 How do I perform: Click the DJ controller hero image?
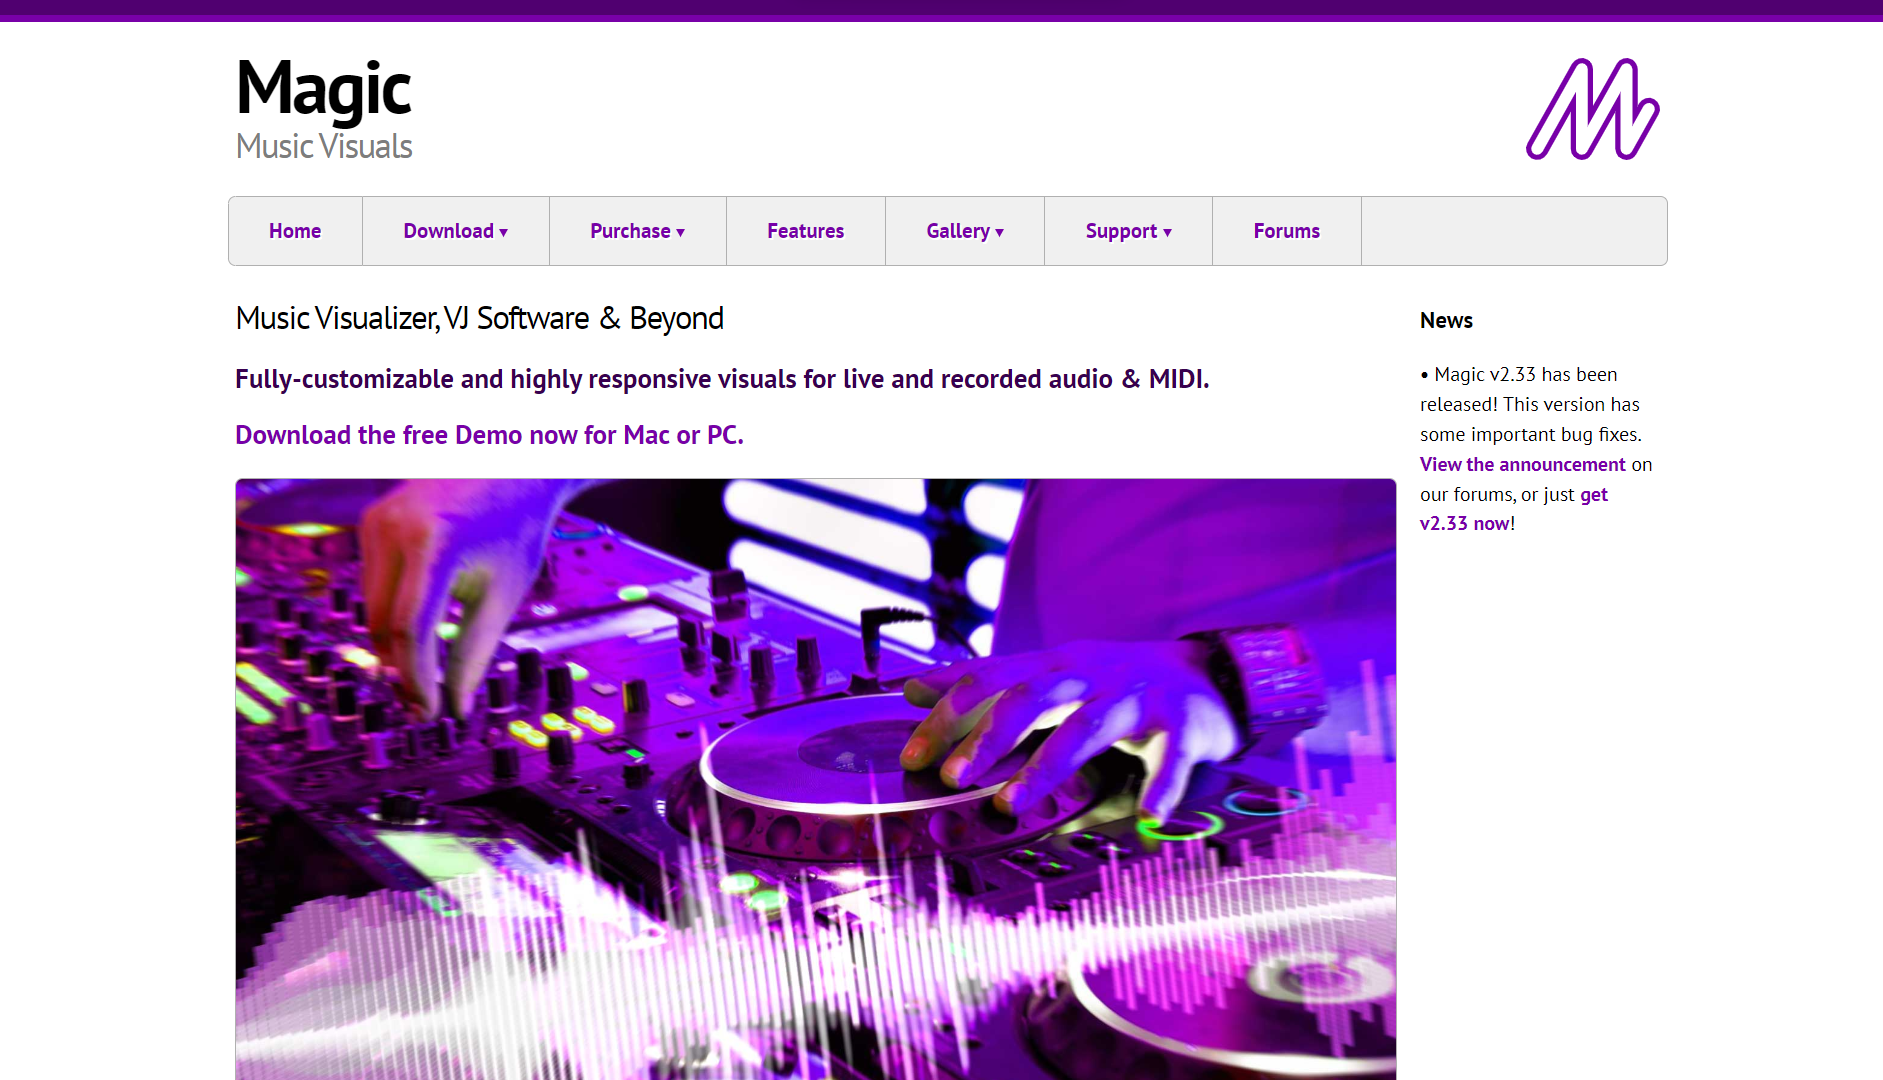point(816,779)
